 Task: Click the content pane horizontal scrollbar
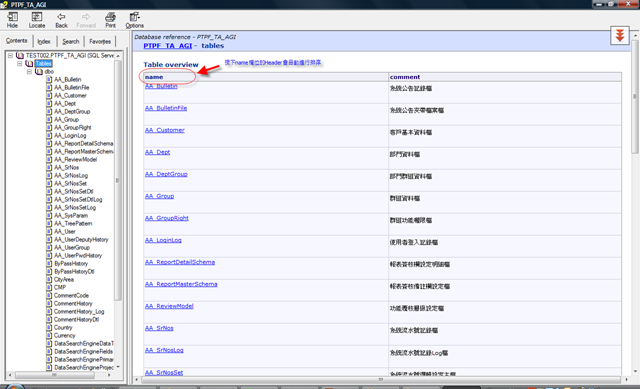[380, 380]
